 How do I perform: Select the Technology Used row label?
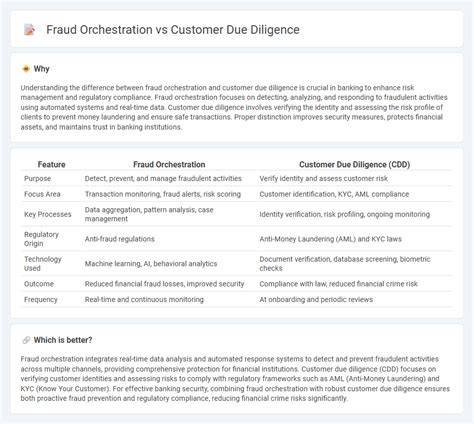point(43,264)
